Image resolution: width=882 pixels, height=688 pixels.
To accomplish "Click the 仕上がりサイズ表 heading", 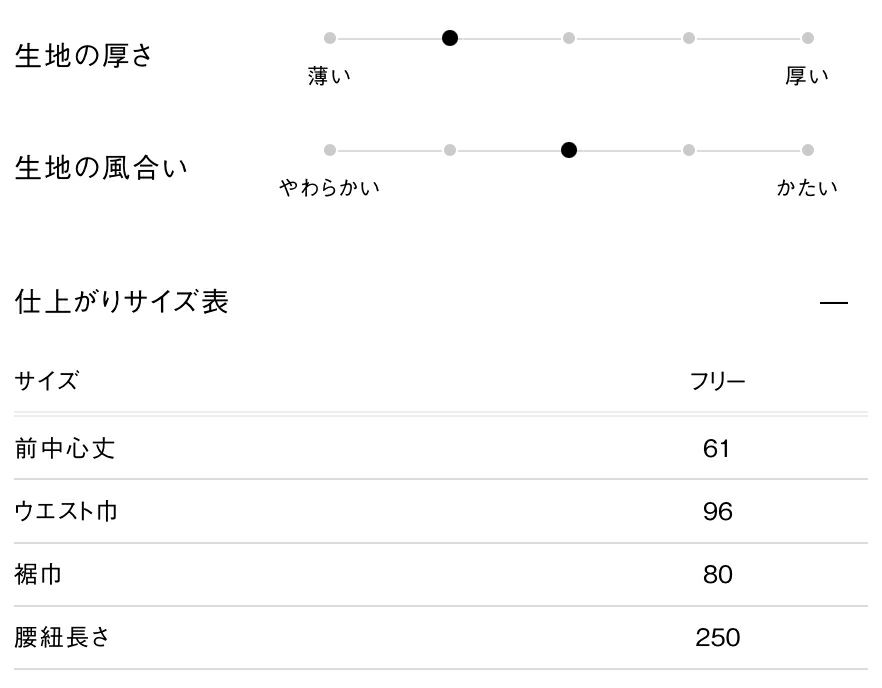I will (x=121, y=302).
